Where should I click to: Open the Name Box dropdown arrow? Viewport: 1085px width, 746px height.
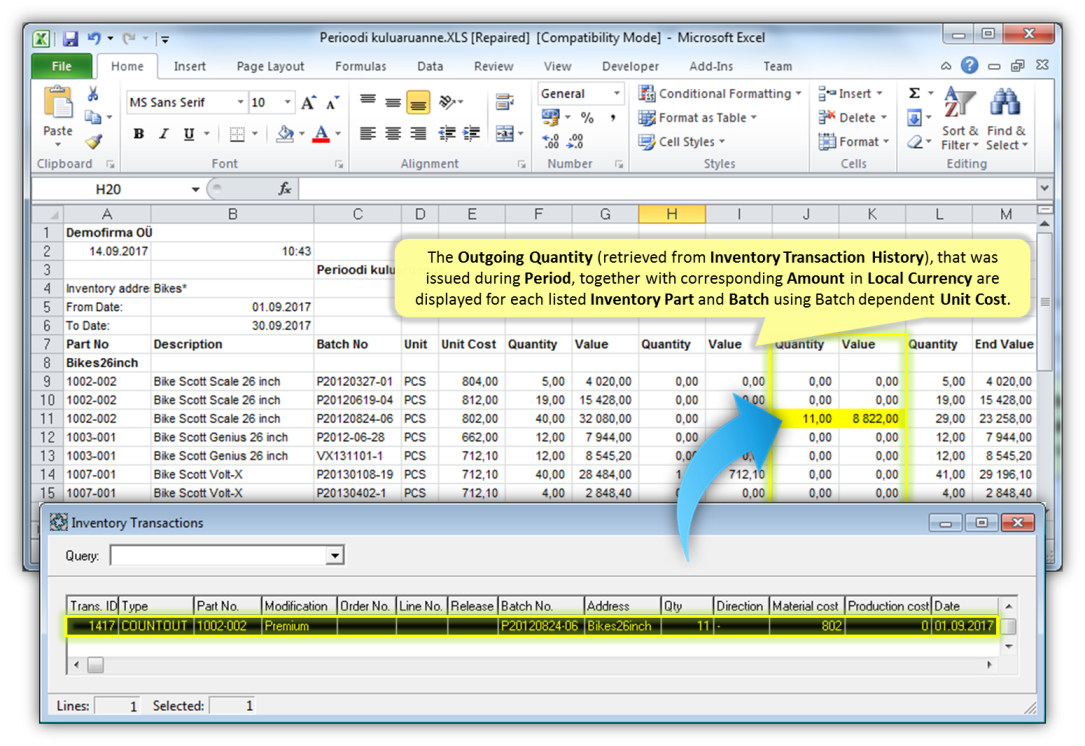click(x=195, y=189)
